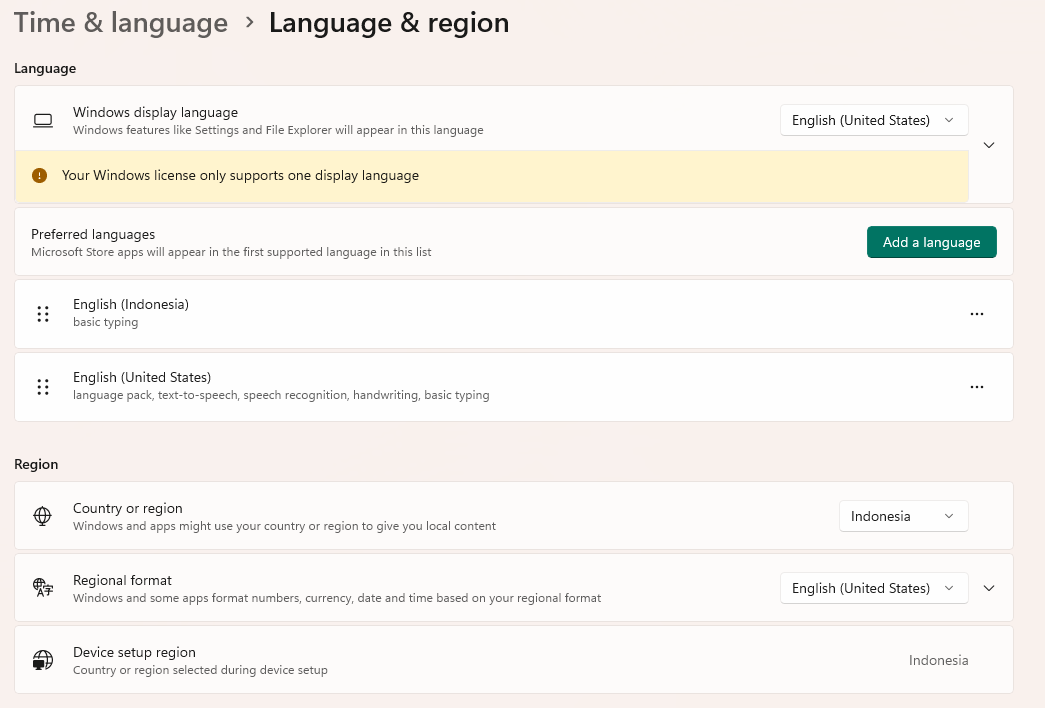Click the Regional format icon
The width and height of the screenshot is (1045, 708).
click(42, 588)
